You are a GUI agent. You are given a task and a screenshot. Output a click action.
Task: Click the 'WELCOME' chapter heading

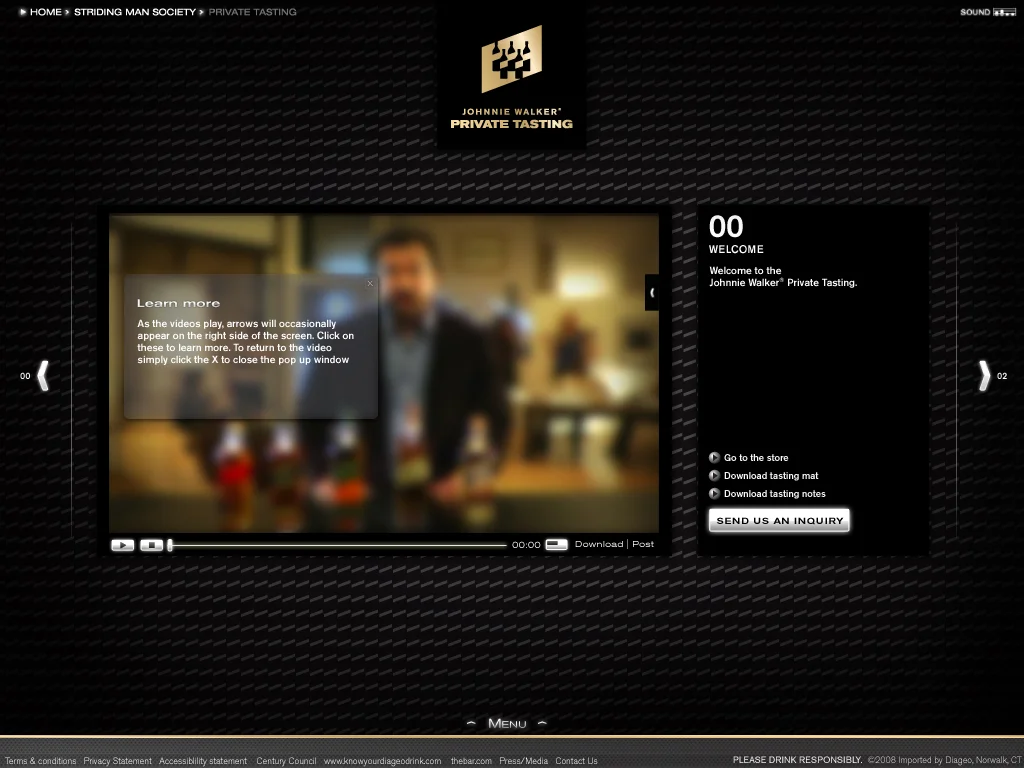pos(736,249)
